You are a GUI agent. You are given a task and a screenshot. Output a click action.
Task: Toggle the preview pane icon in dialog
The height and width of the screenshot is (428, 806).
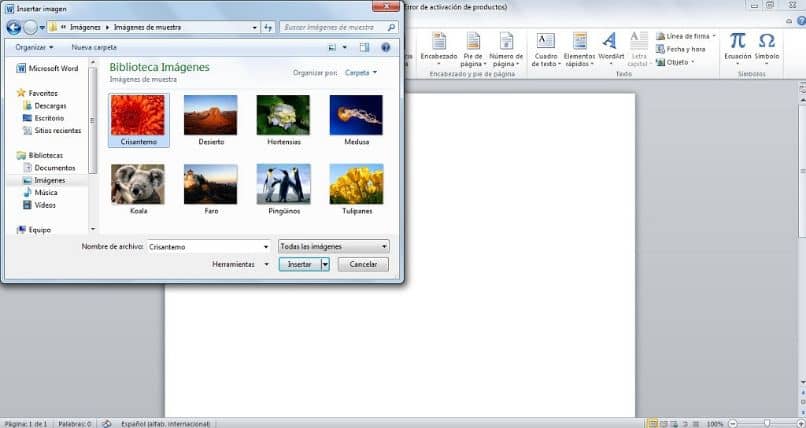point(364,47)
